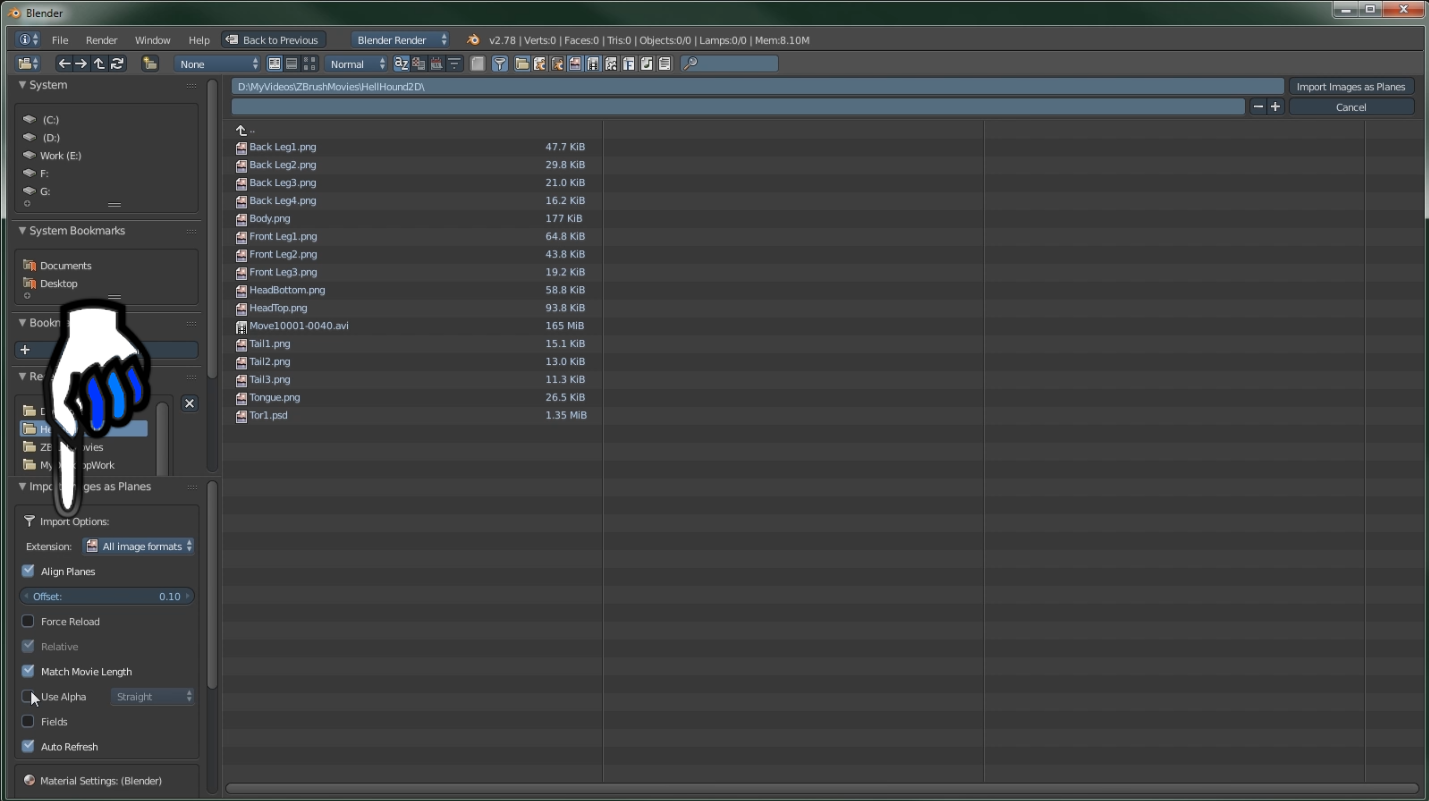Toggle the text files filter icon
Screen dimensions: 1429x801
[665, 64]
